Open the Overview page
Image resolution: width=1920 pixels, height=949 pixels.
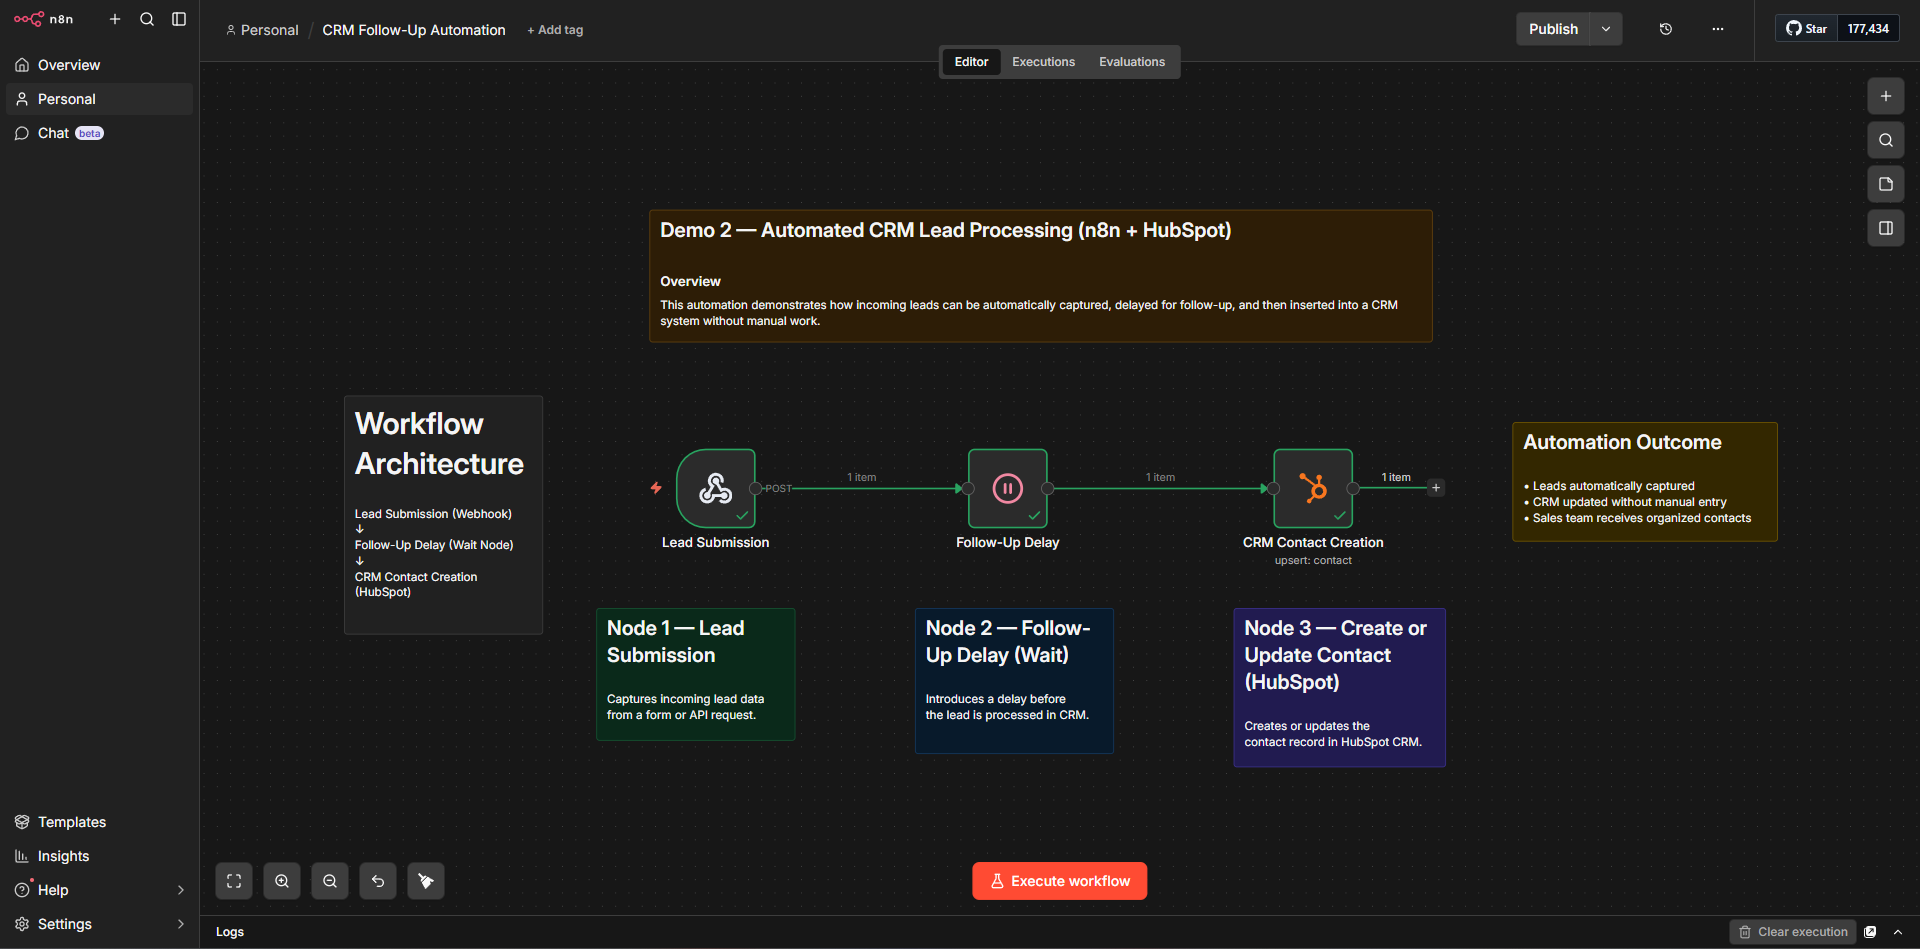click(99, 65)
